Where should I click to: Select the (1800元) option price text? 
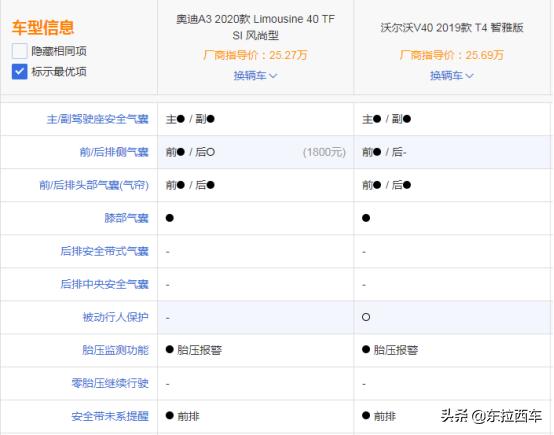[324, 152]
